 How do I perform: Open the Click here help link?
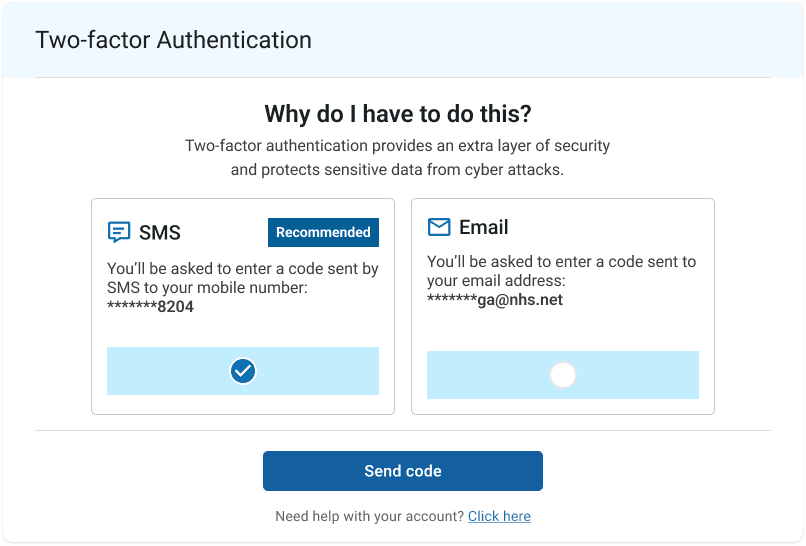coord(499,516)
